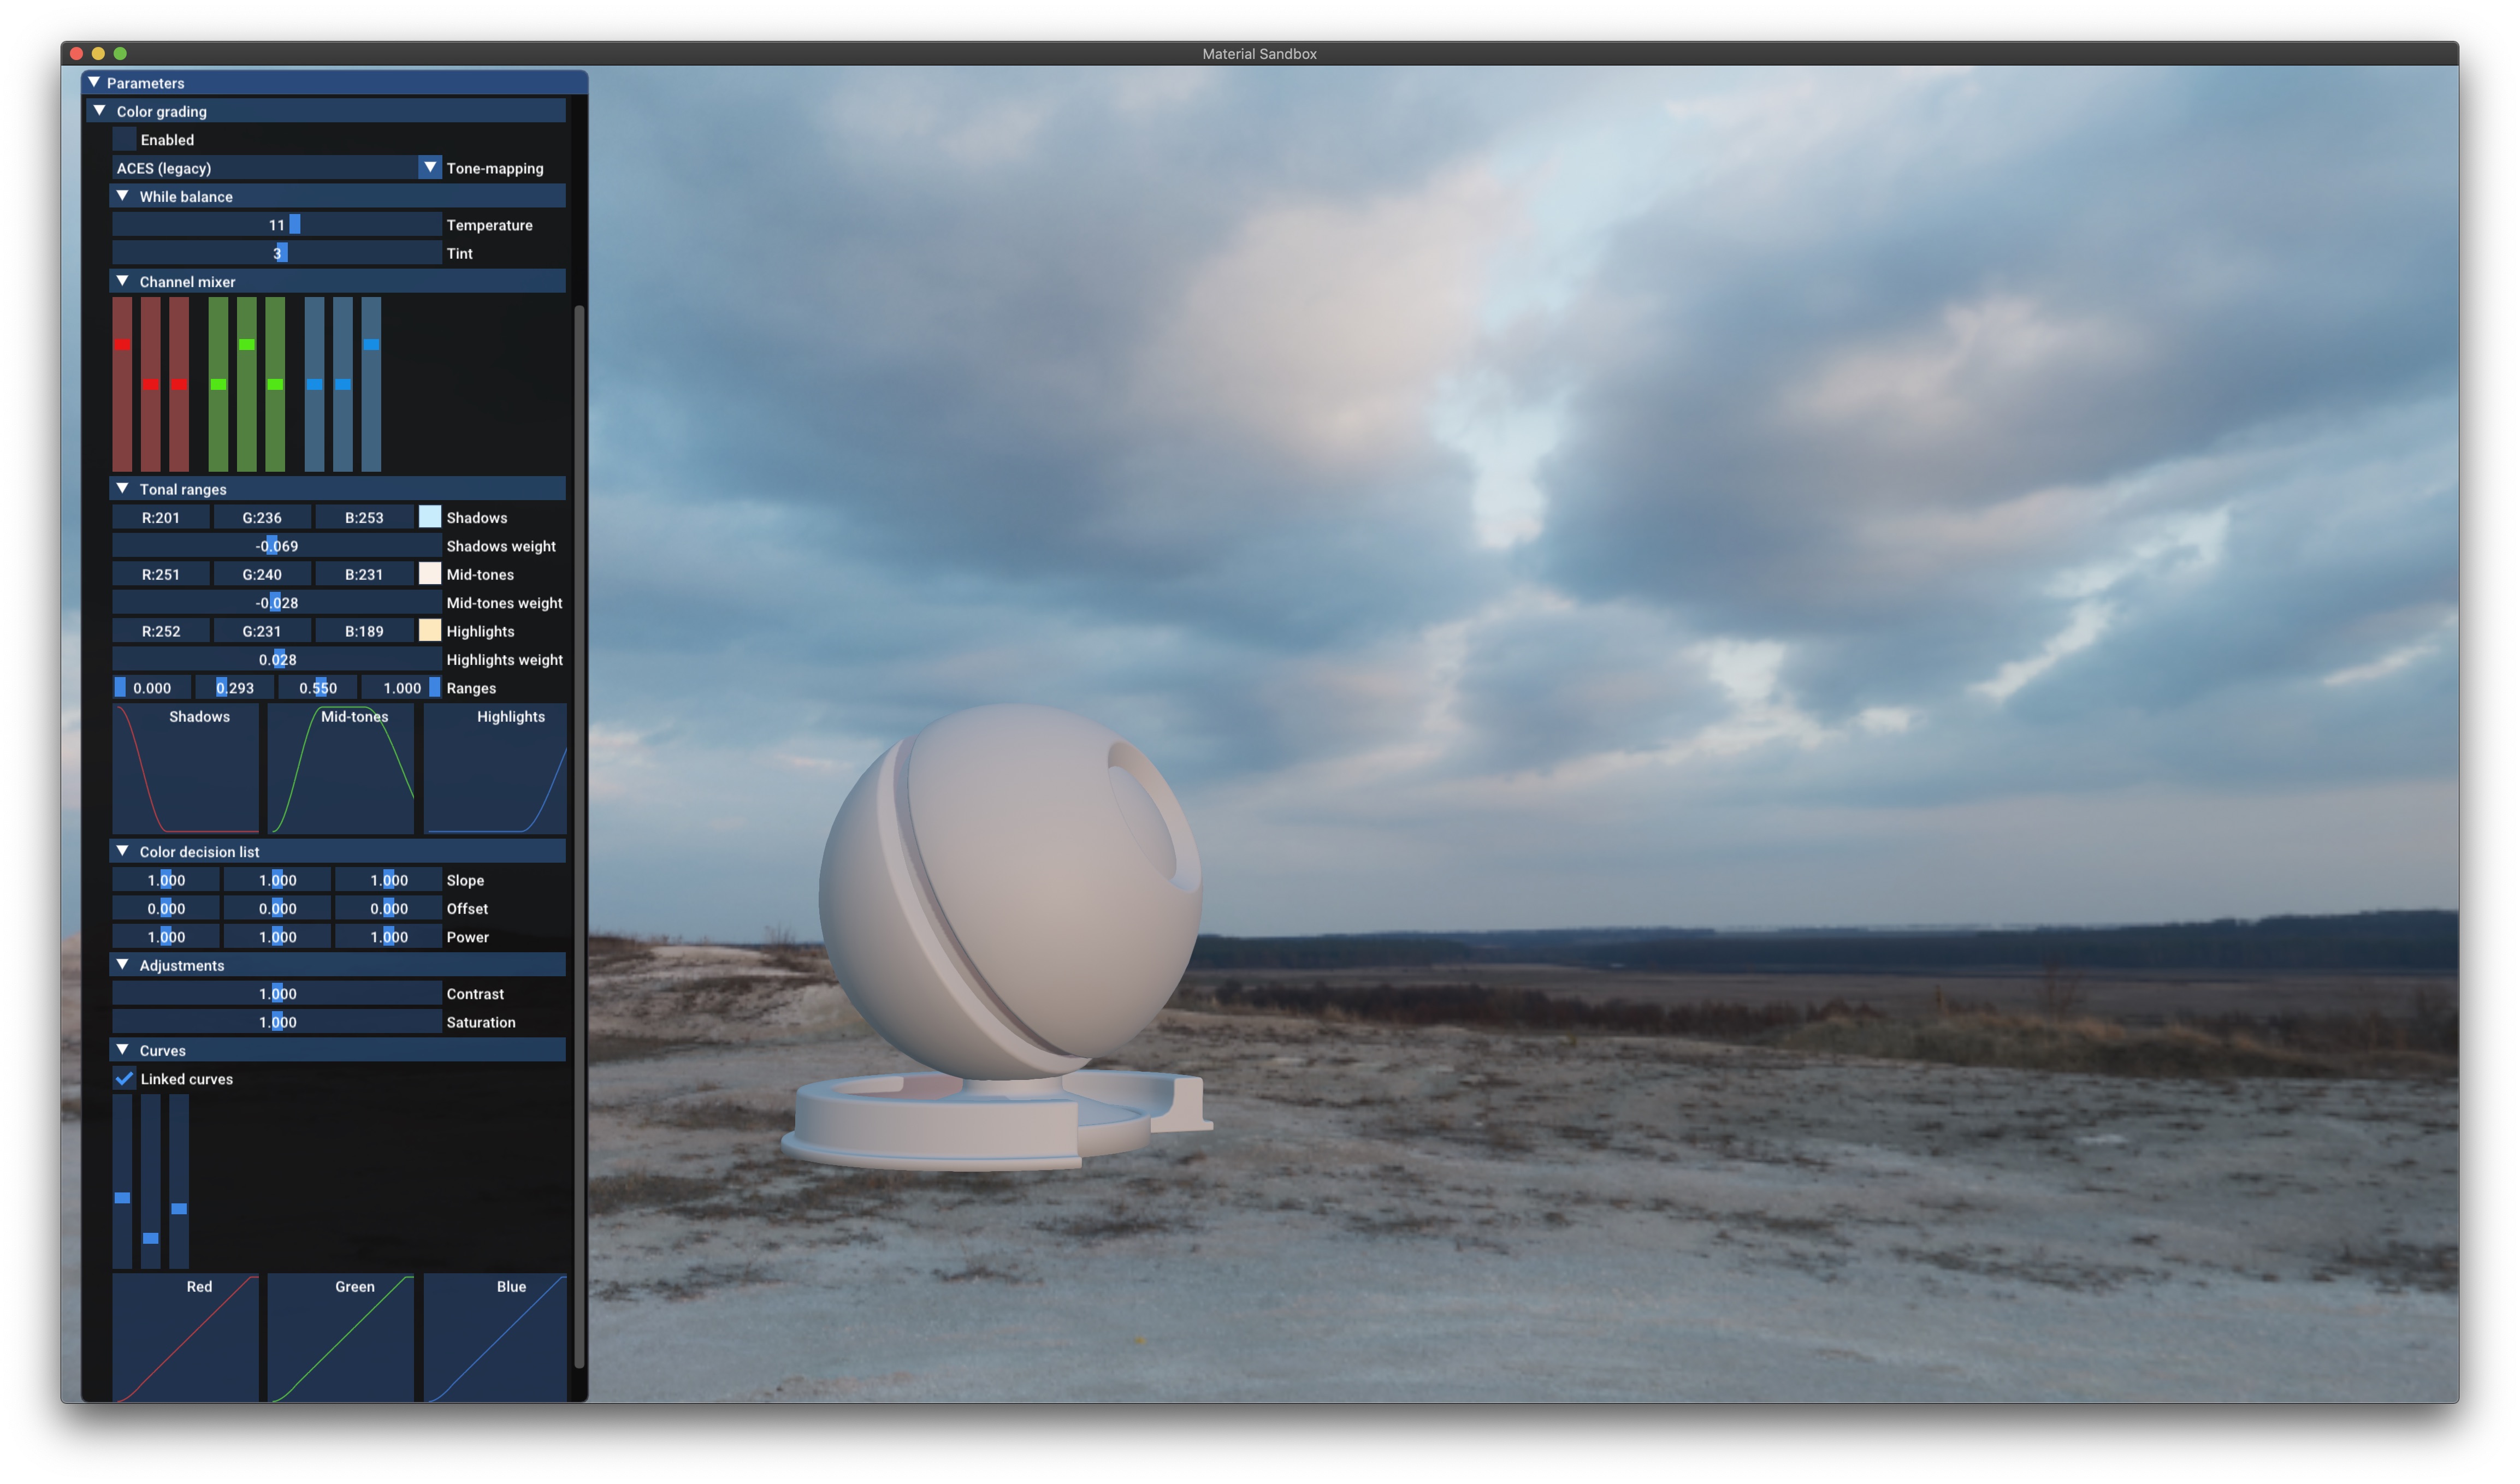
Task: Click the Shadows R:201 value field
Action: point(161,518)
